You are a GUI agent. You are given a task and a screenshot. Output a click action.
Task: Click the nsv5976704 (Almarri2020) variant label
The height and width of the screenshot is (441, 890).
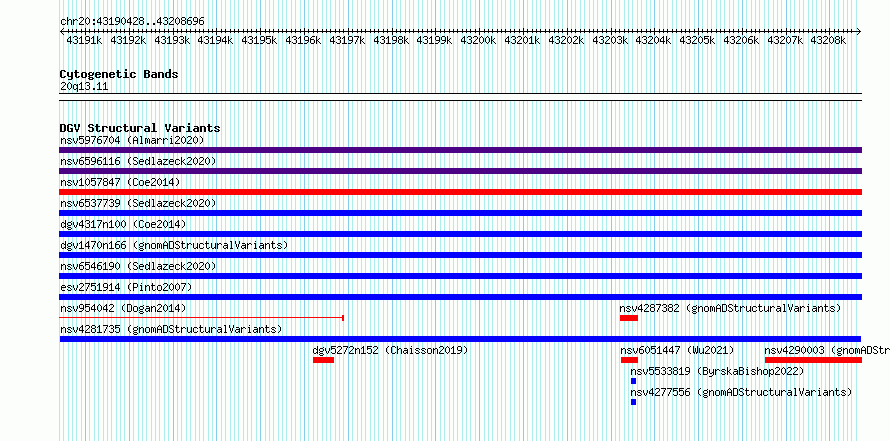(x=132, y=140)
